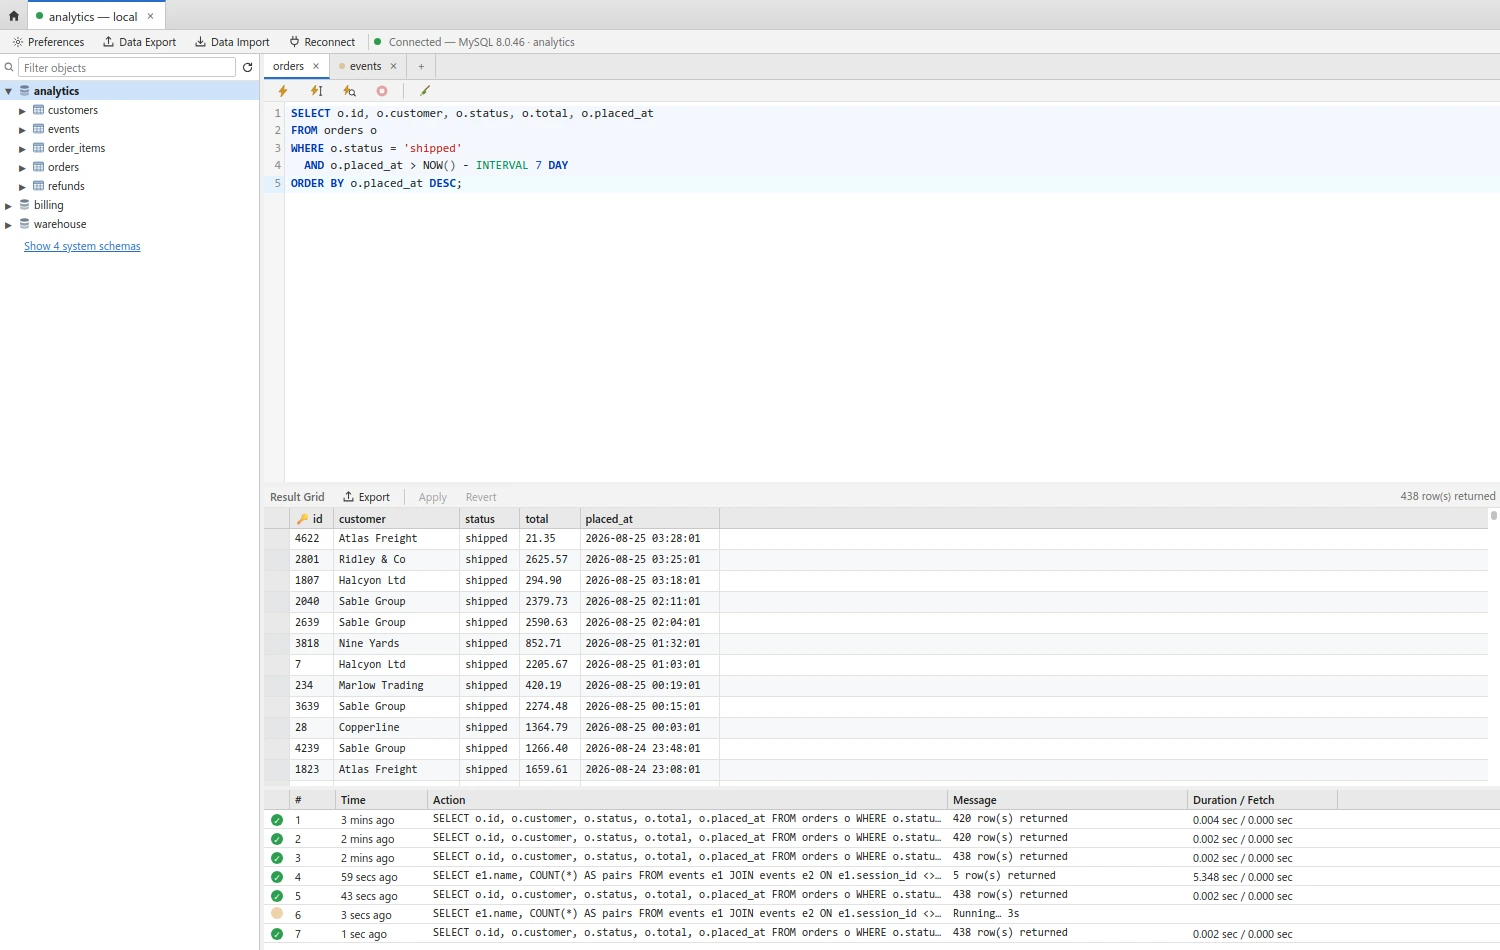
Task: Expand the order_items table node
Action: [22, 149]
